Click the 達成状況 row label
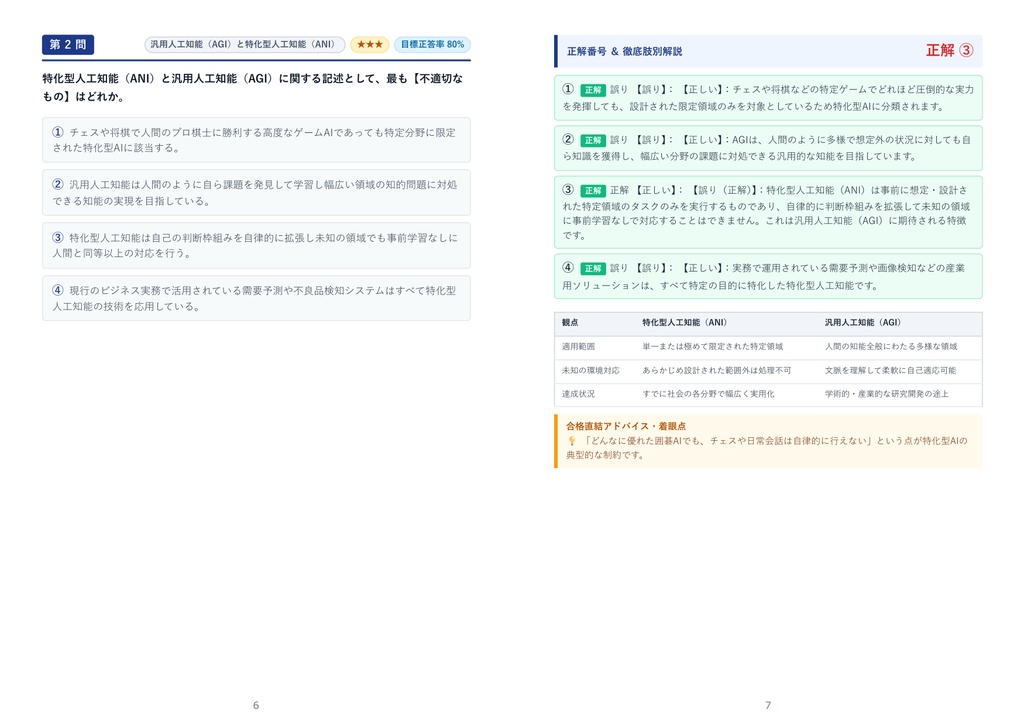 pyautogui.click(x=578, y=394)
